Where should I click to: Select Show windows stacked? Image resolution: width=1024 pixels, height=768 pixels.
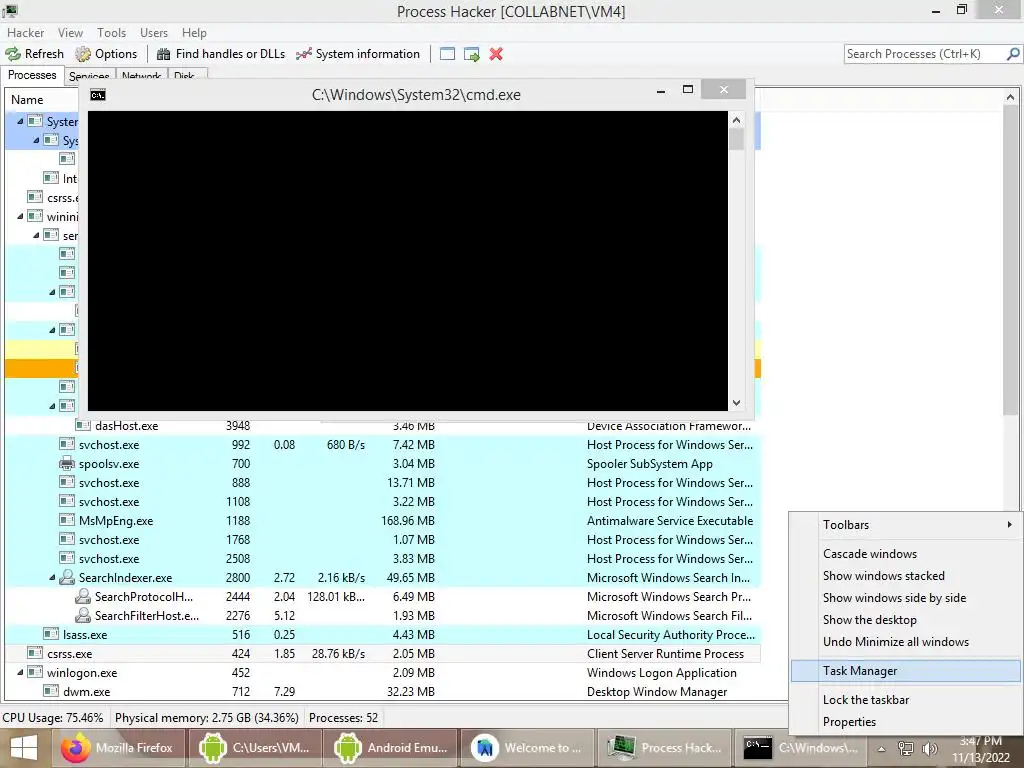point(906,575)
